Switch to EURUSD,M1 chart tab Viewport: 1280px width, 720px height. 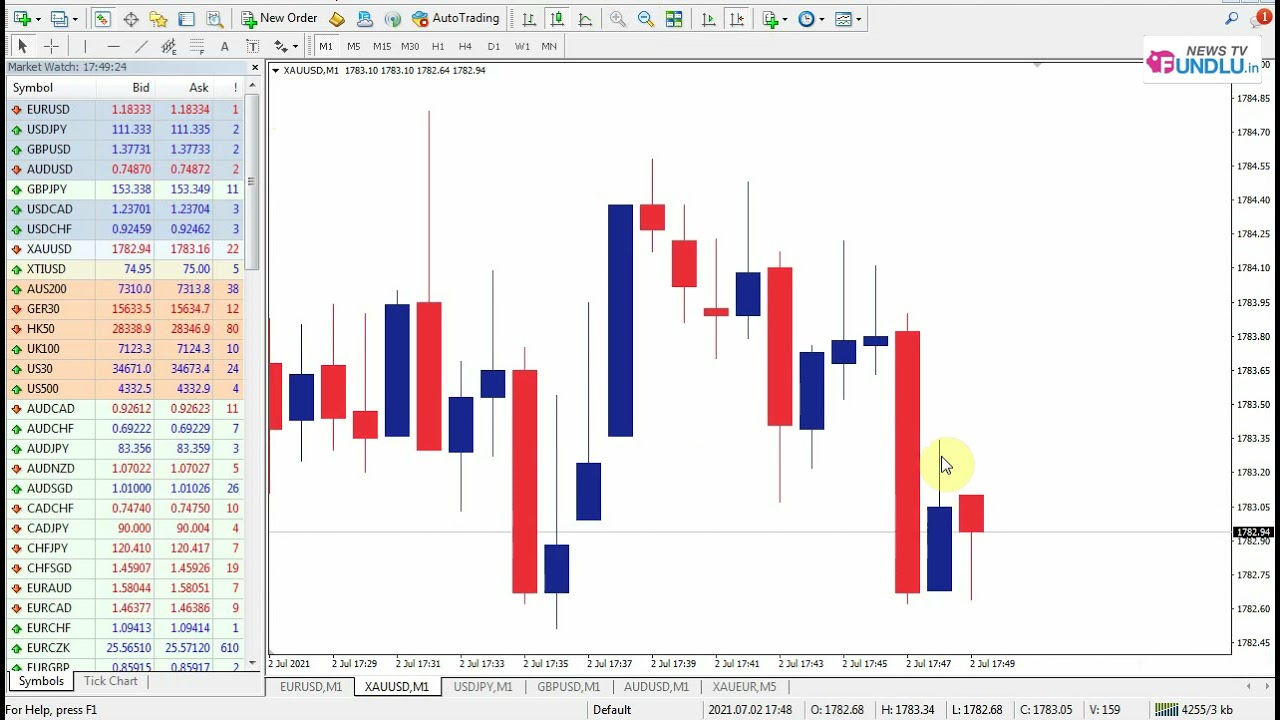(x=311, y=687)
